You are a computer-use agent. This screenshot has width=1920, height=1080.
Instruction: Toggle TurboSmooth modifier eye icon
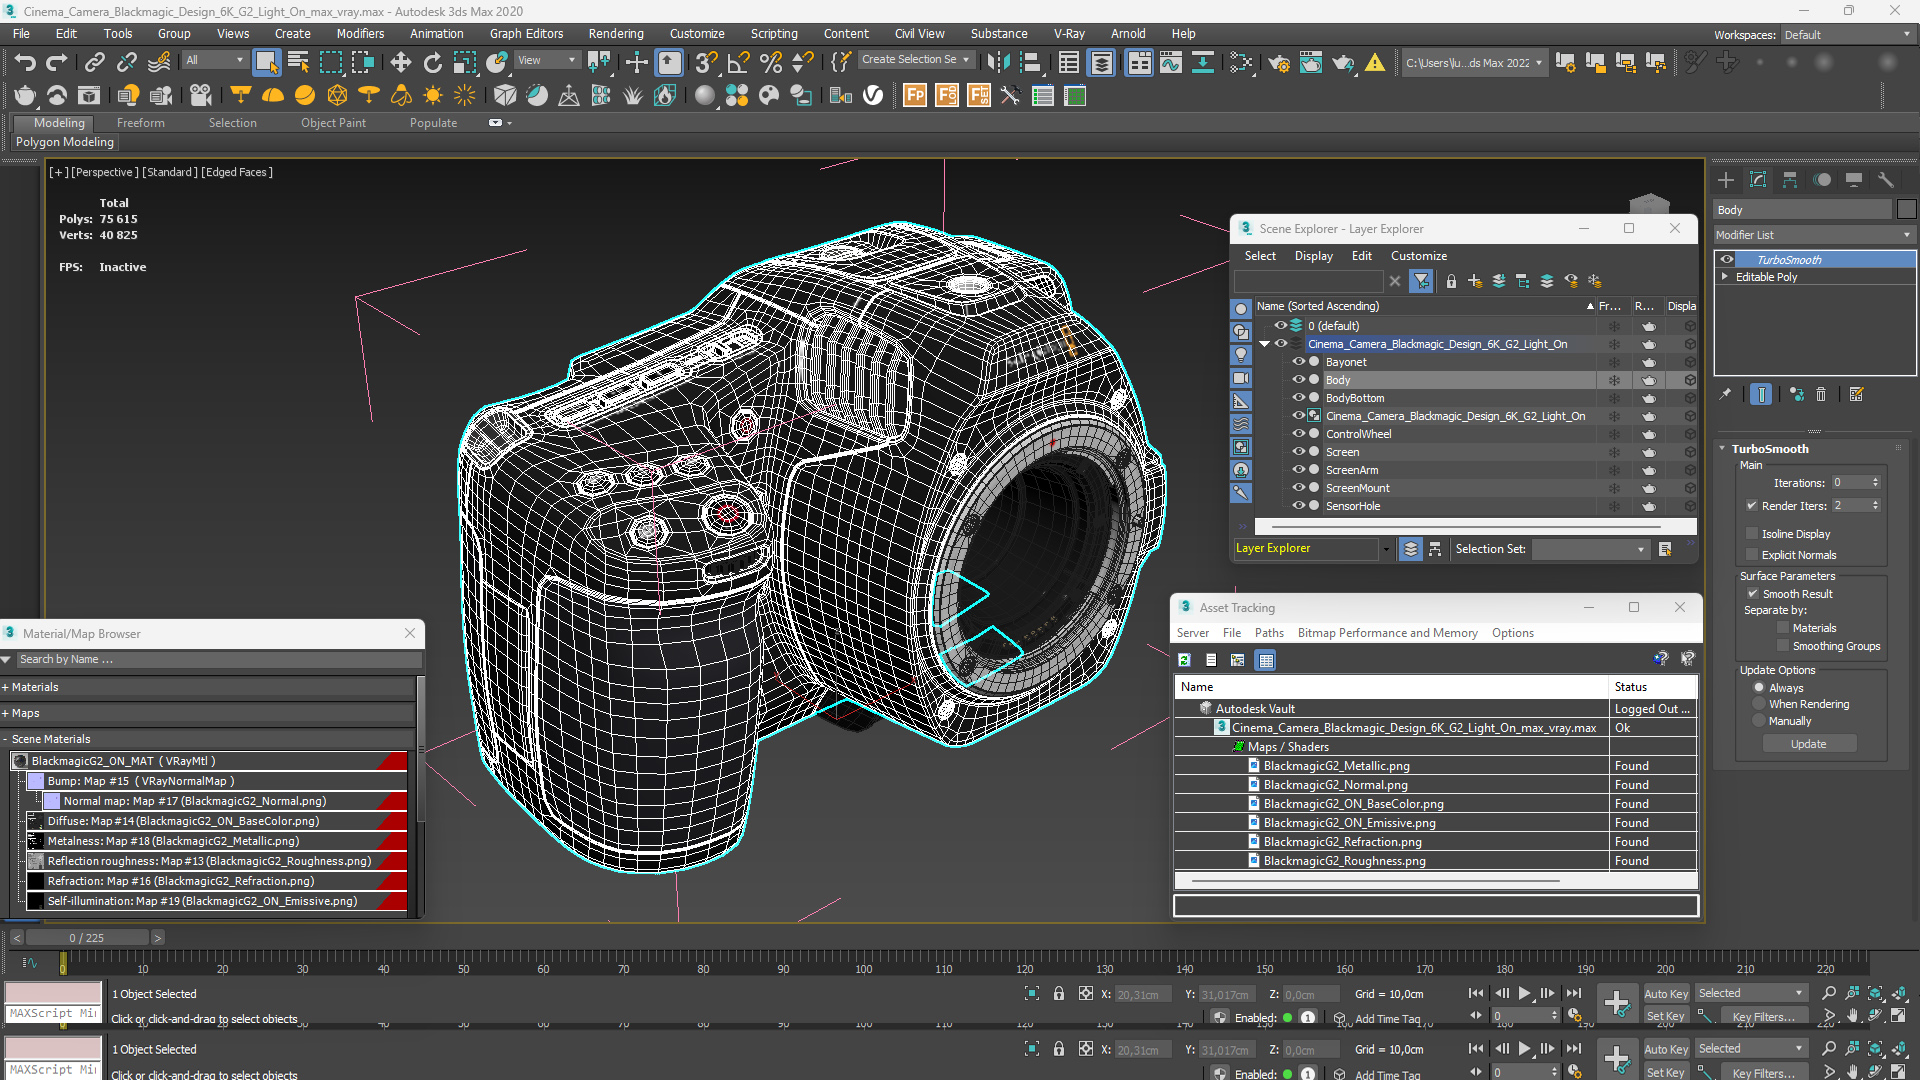coord(1727,260)
